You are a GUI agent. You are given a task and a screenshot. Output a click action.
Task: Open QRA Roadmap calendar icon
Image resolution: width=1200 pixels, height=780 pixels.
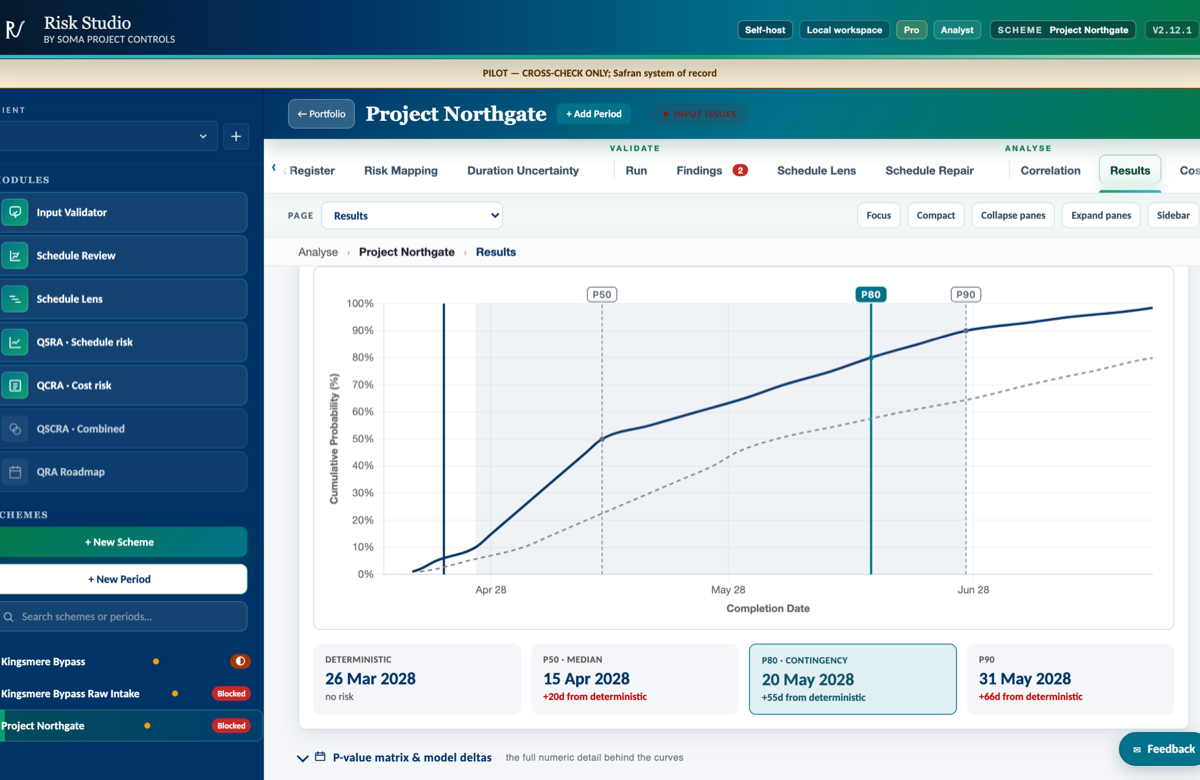coord(15,472)
